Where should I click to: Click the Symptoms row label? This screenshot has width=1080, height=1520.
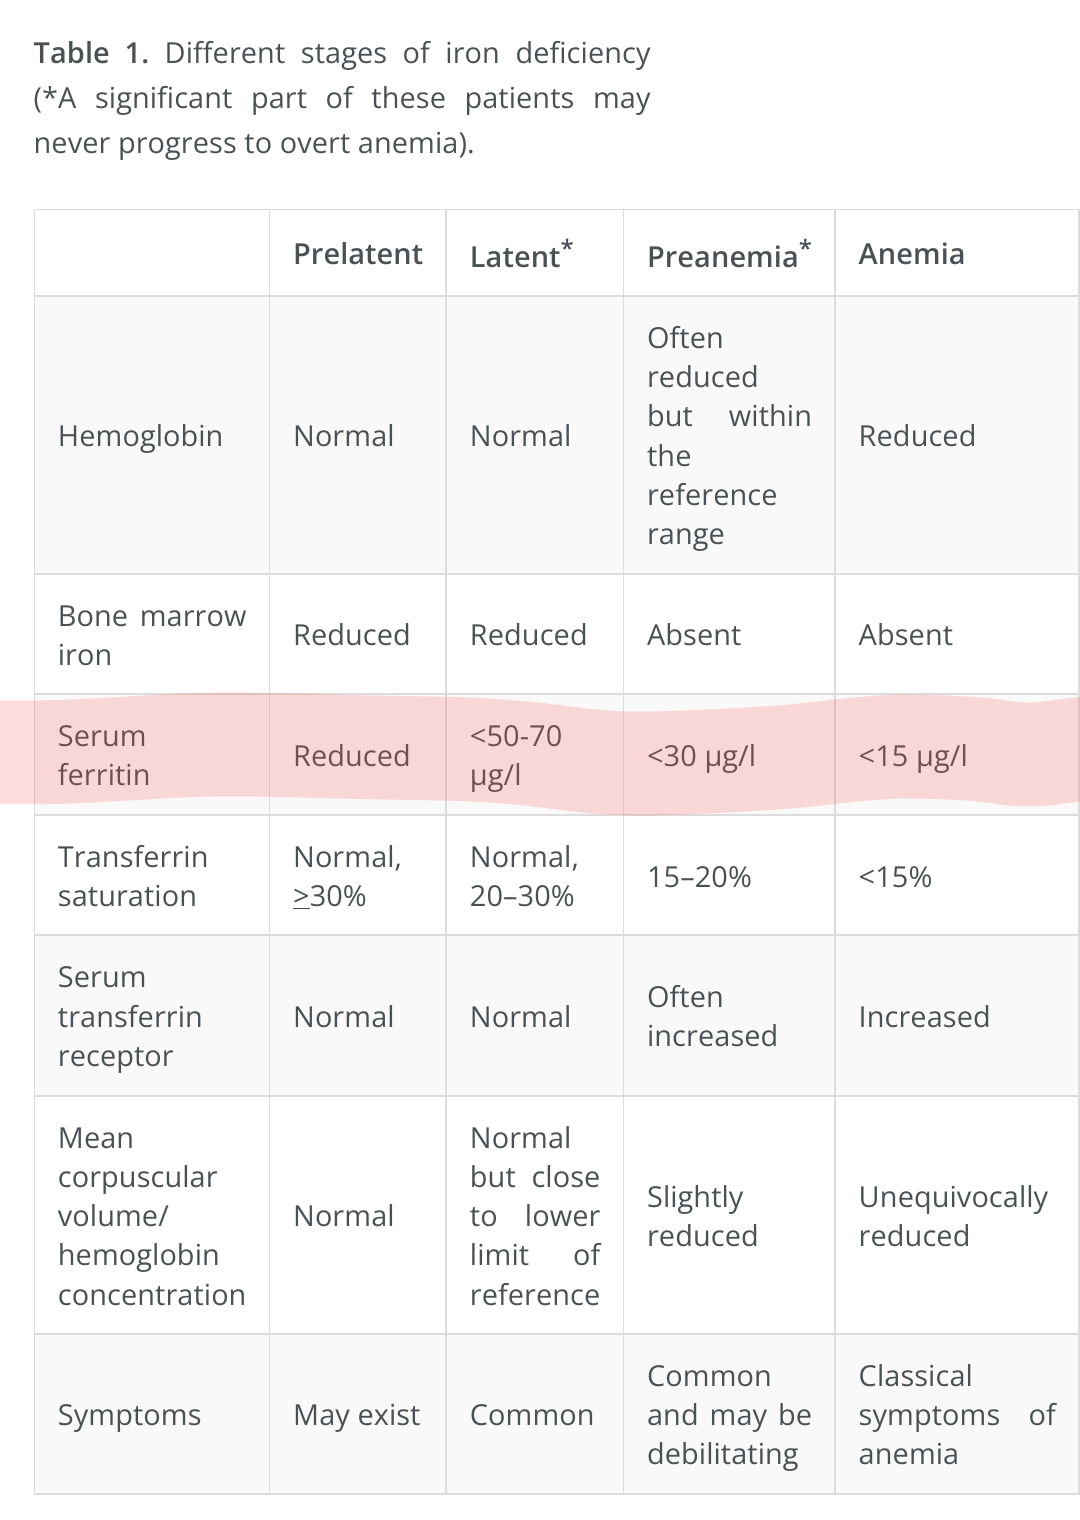[x=129, y=1415]
